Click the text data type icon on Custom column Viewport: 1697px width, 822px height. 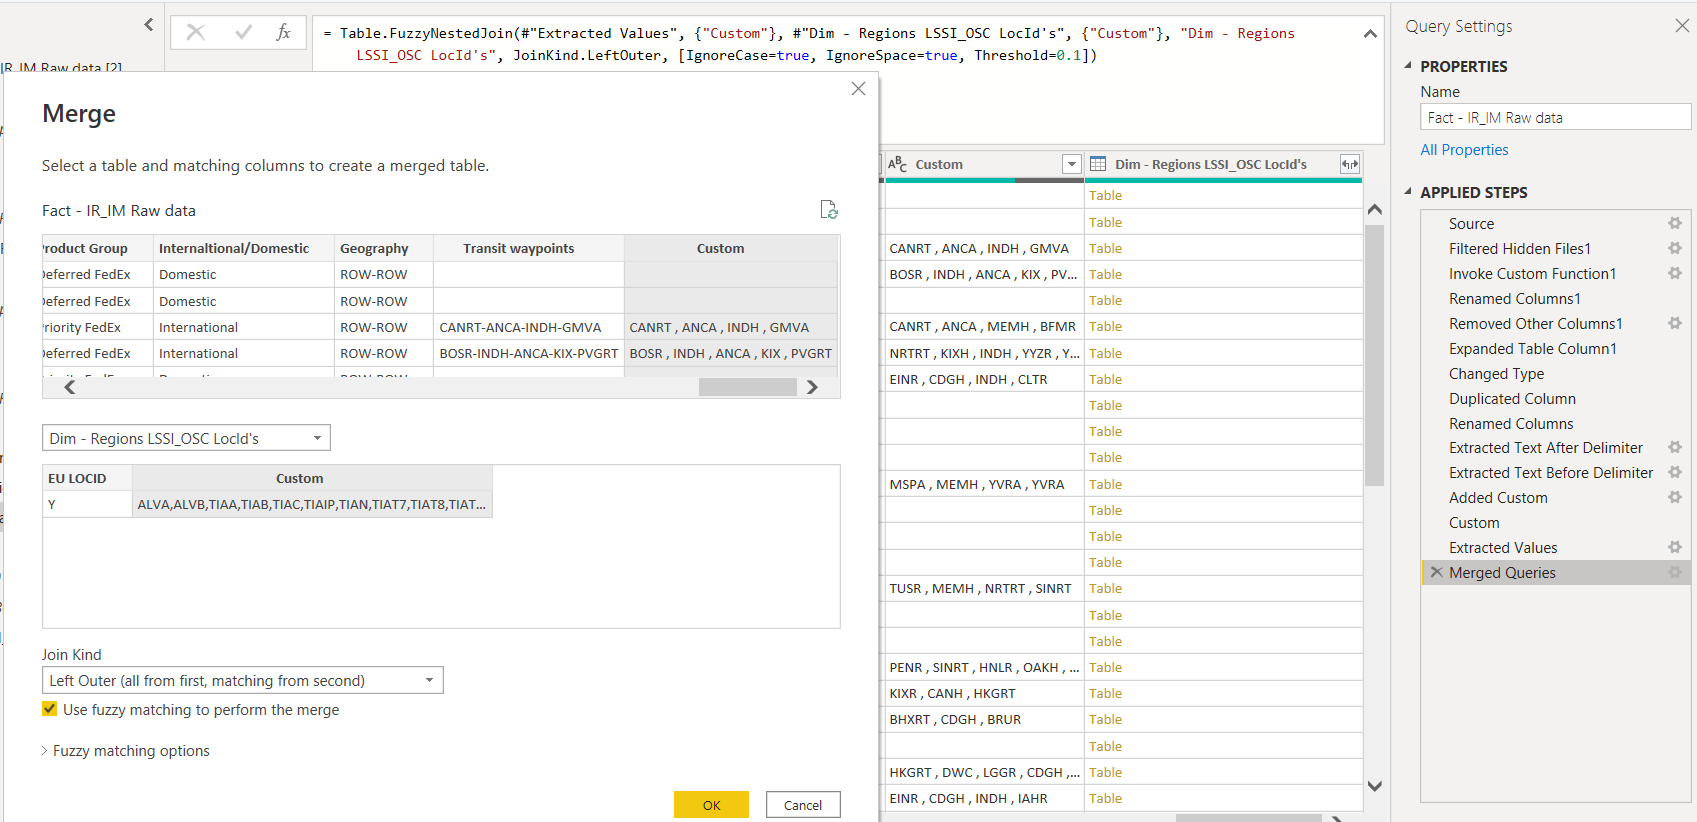pos(898,164)
